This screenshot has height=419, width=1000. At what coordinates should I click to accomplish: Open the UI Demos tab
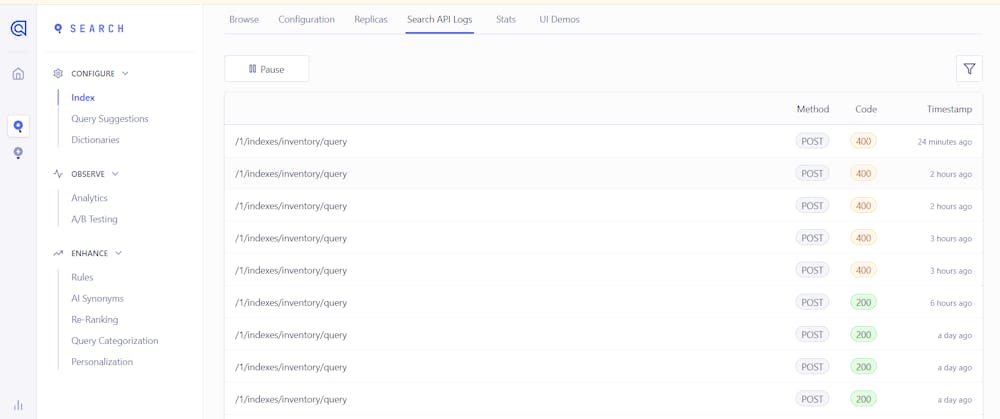click(x=559, y=20)
